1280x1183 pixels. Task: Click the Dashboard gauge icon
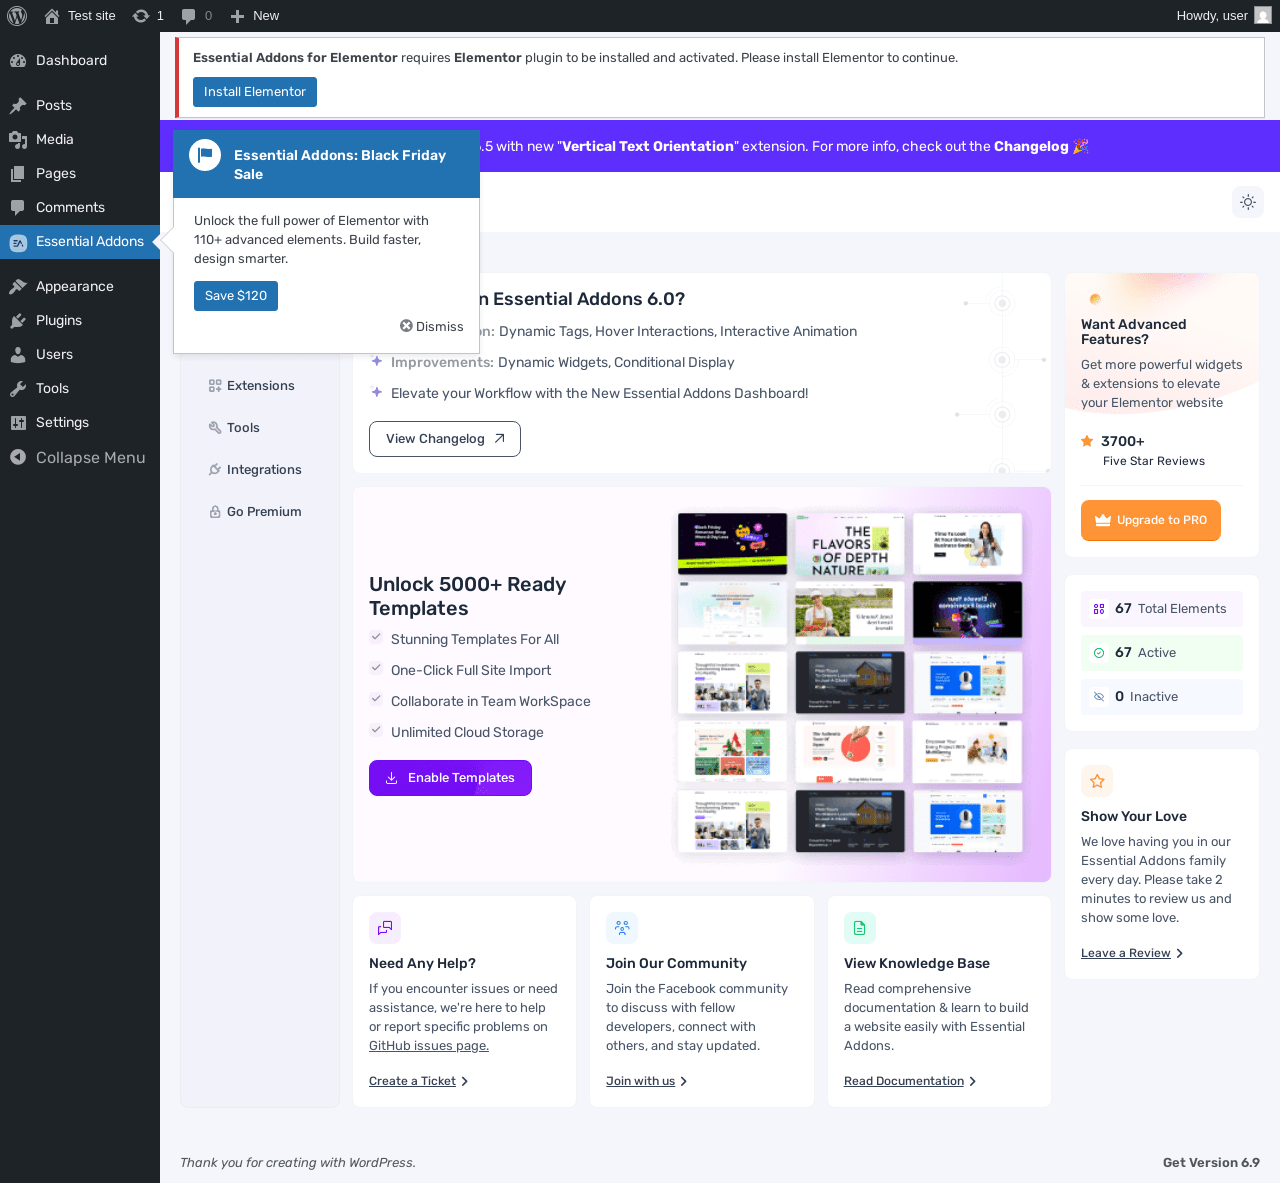pyautogui.click(x=18, y=60)
